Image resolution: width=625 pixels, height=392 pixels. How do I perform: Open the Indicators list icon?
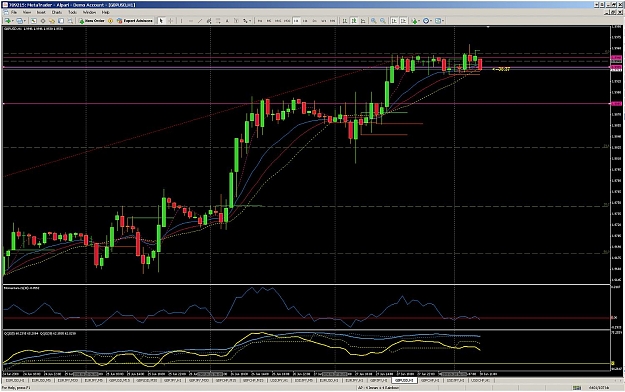coord(415,21)
